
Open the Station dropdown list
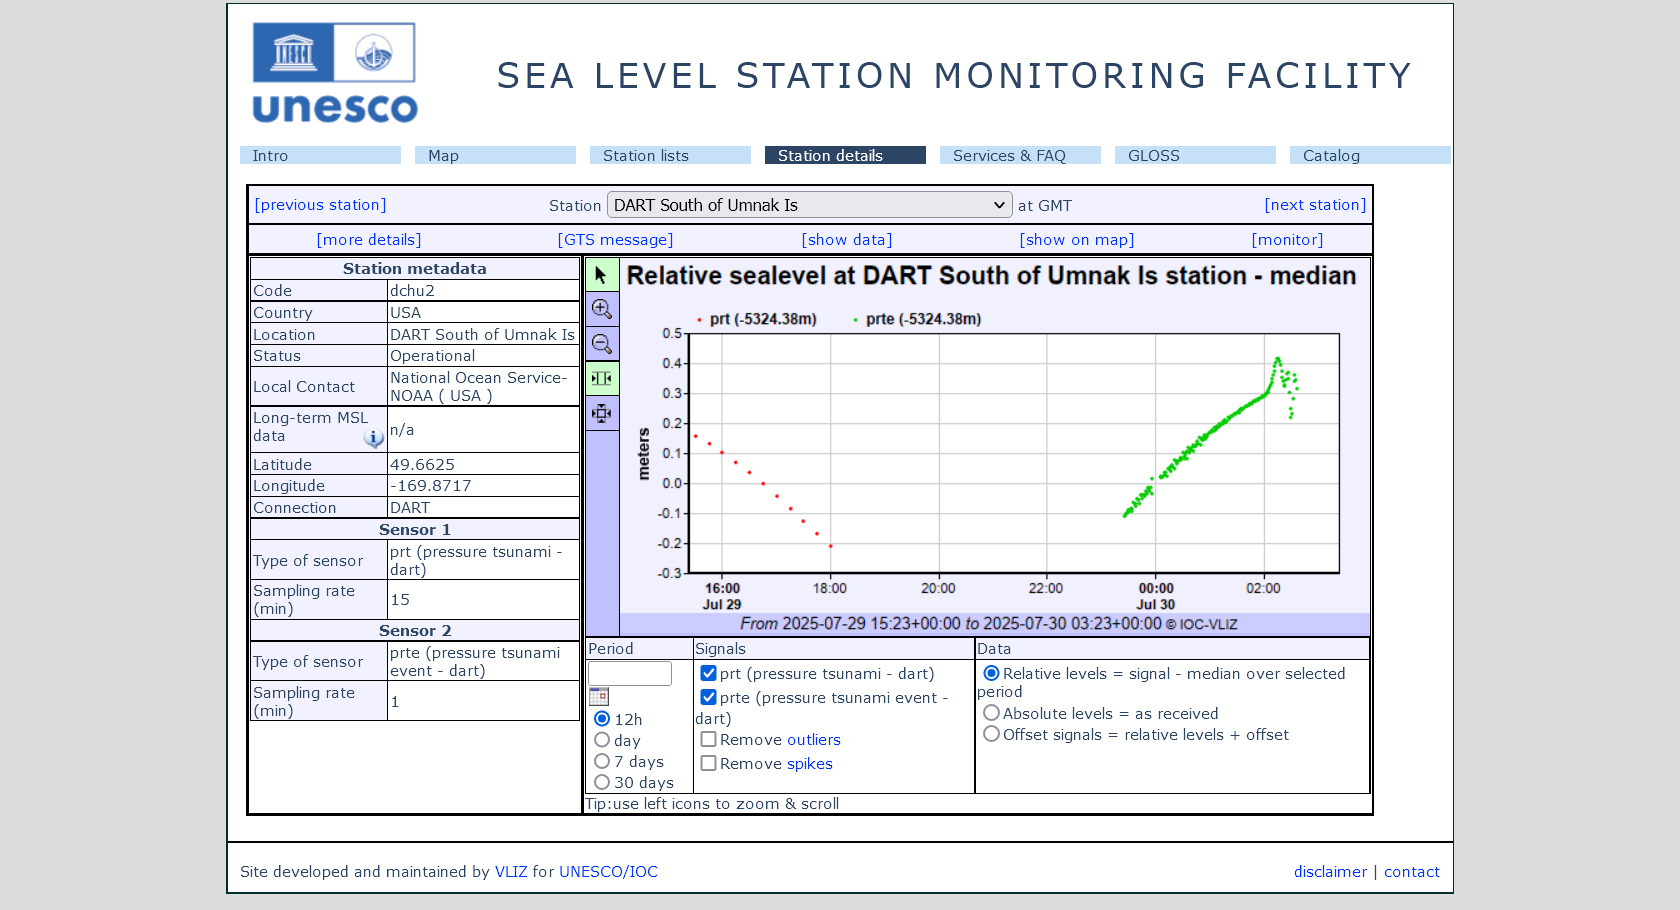[809, 205]
